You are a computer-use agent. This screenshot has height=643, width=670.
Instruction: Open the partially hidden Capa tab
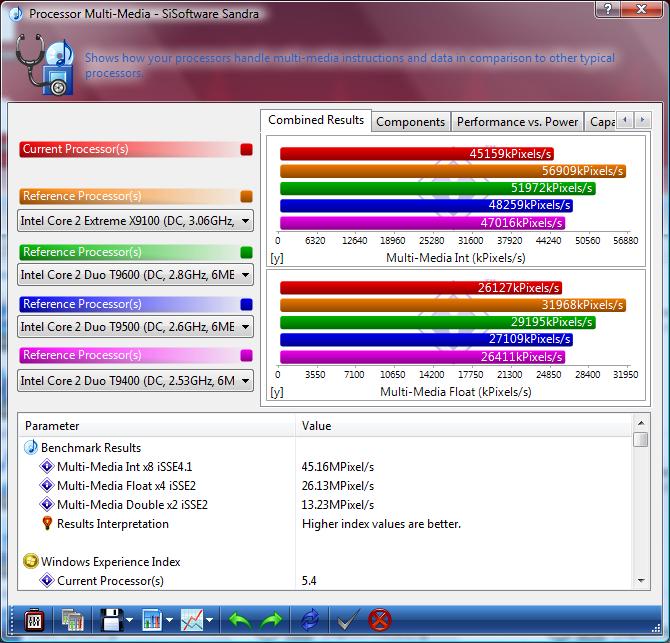[x=602, y=122]
